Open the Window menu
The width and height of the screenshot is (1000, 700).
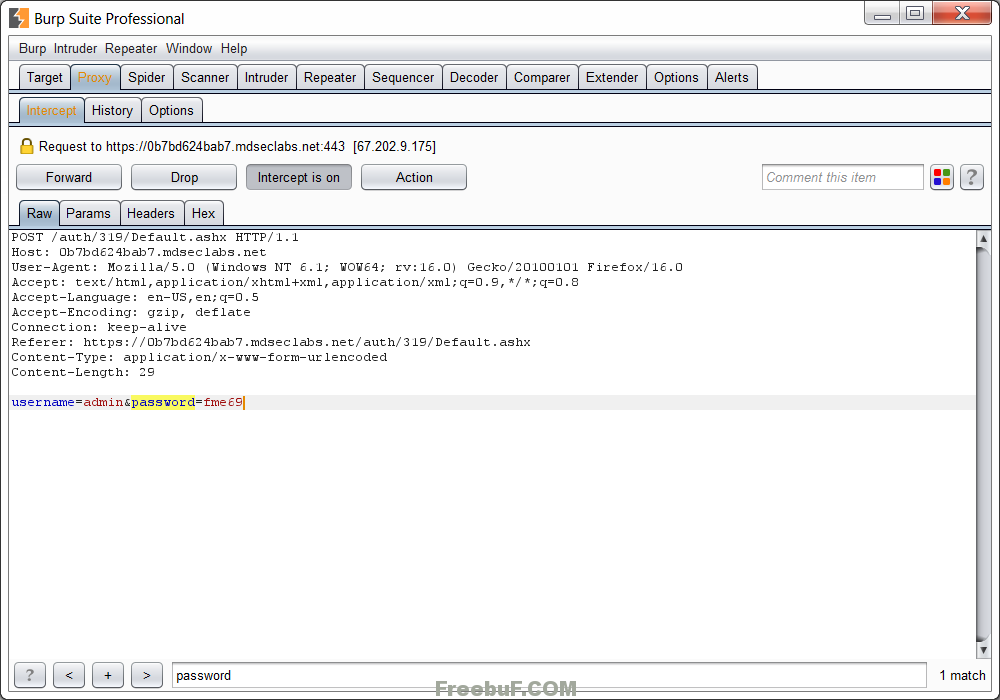[189, 48]
